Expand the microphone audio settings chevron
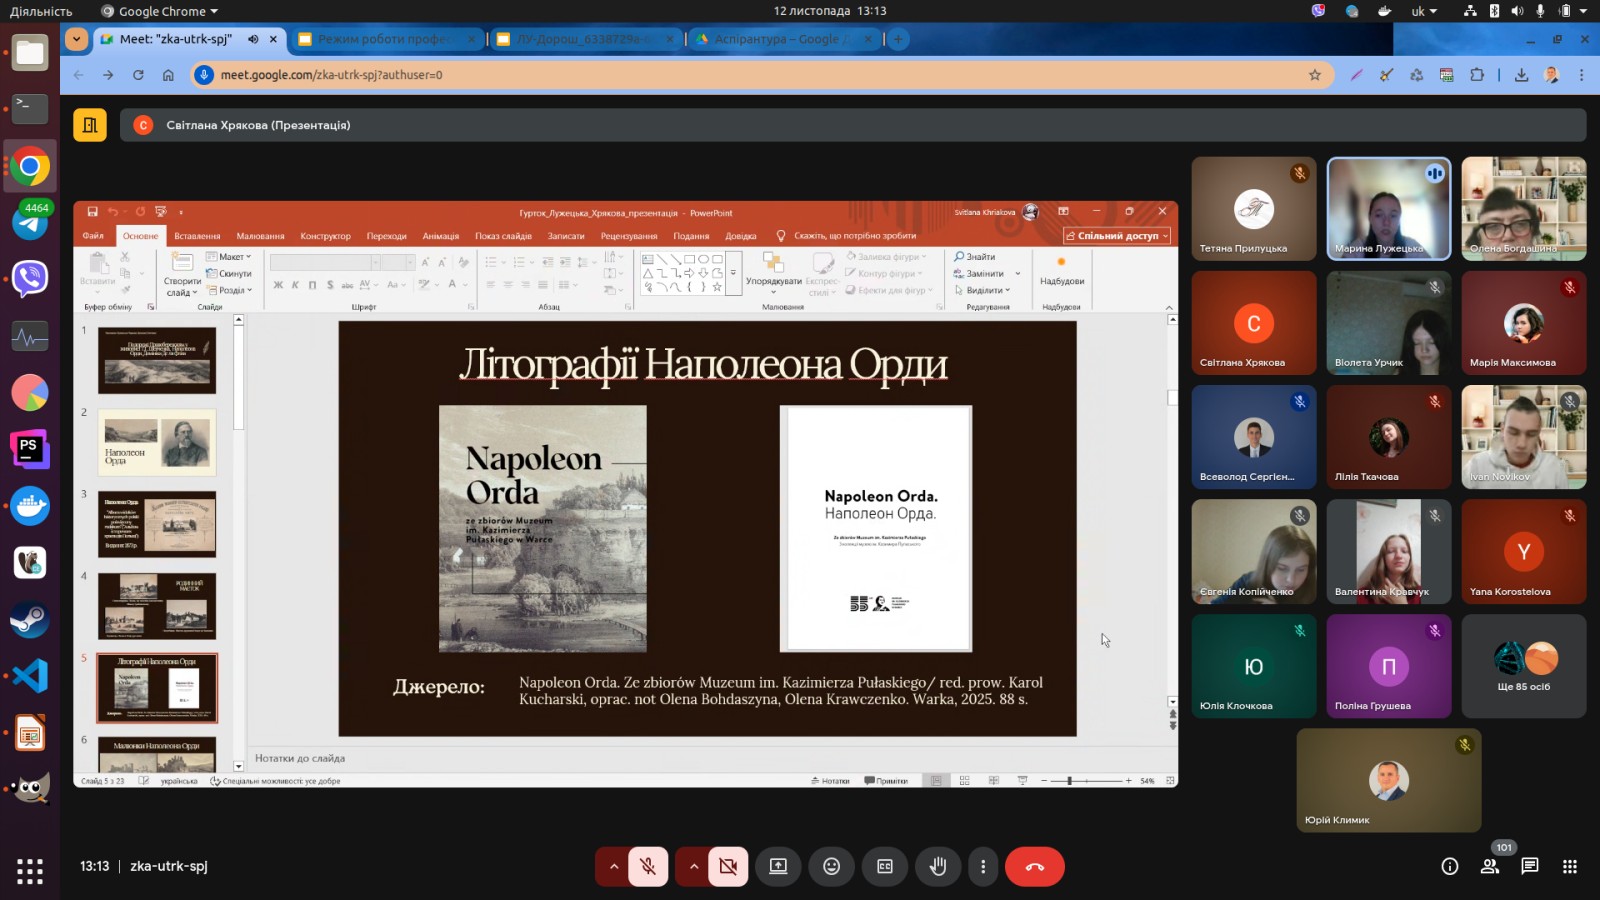 tap(613, 867)
